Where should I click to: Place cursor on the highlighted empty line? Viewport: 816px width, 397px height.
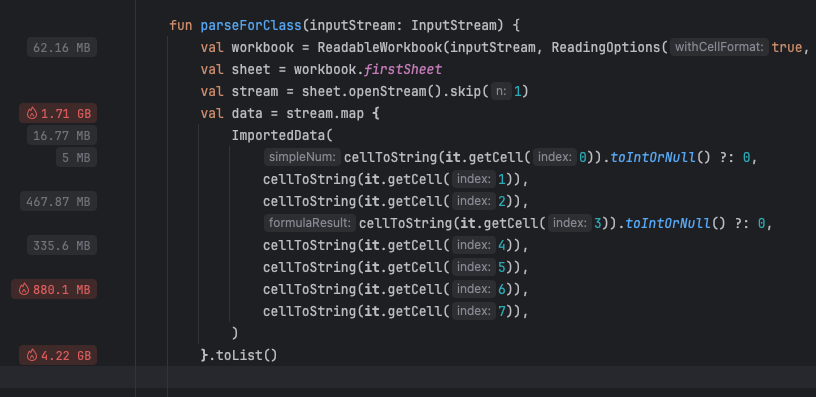tap(408, 377)
